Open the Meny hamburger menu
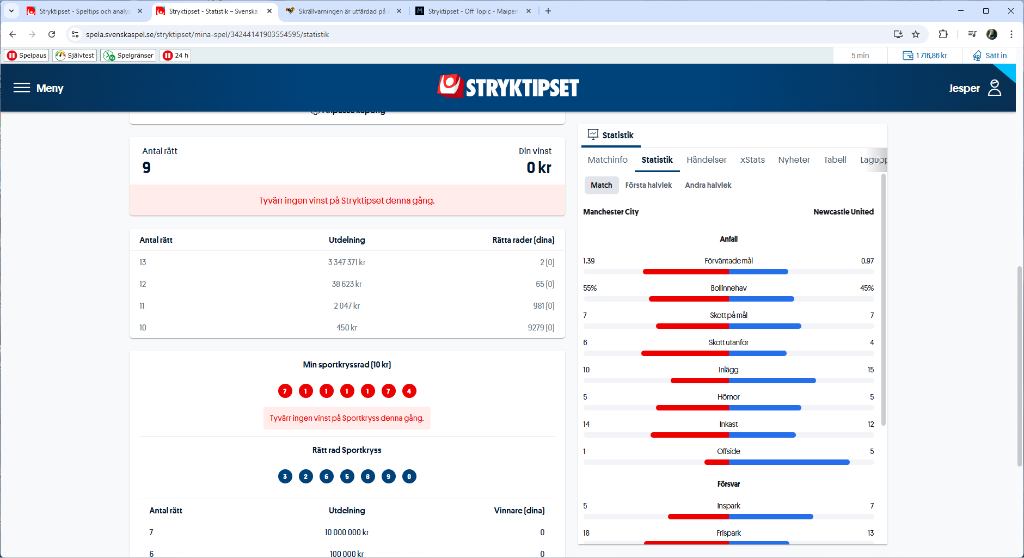The height and width of the screenshot is (558, 1024). pos(37,88)
